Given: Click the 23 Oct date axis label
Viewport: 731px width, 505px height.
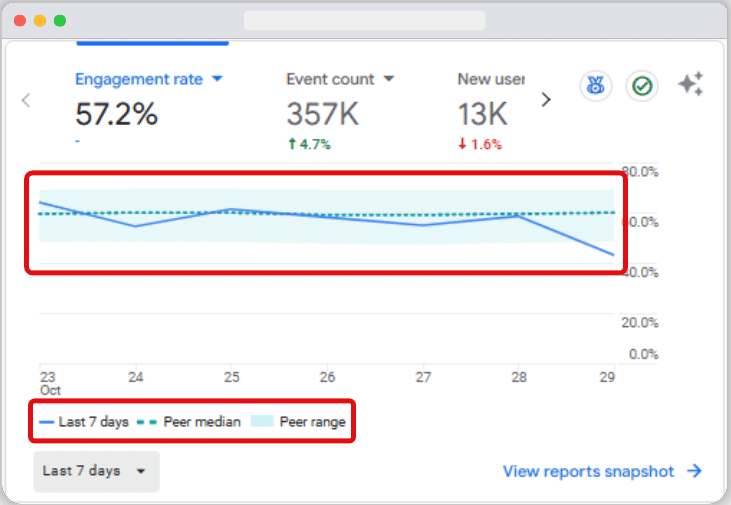Looking at the screenshot, I should [x=50, y=383].
